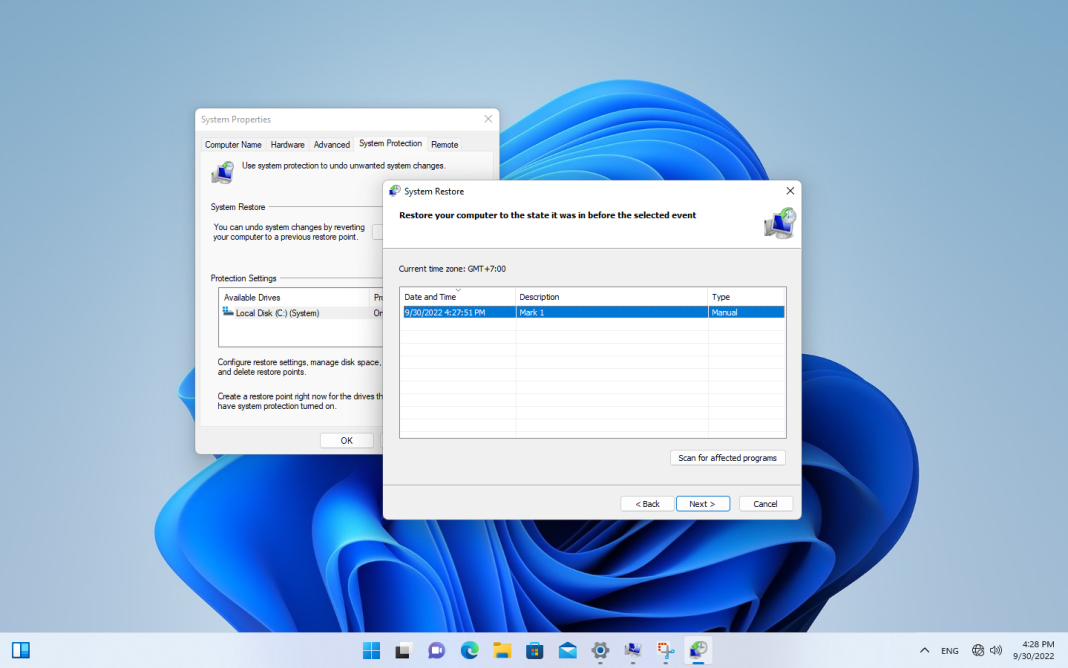This screenshot has width=1068, height=668.
Task: Click the Next button
Action: pos(702,504)
